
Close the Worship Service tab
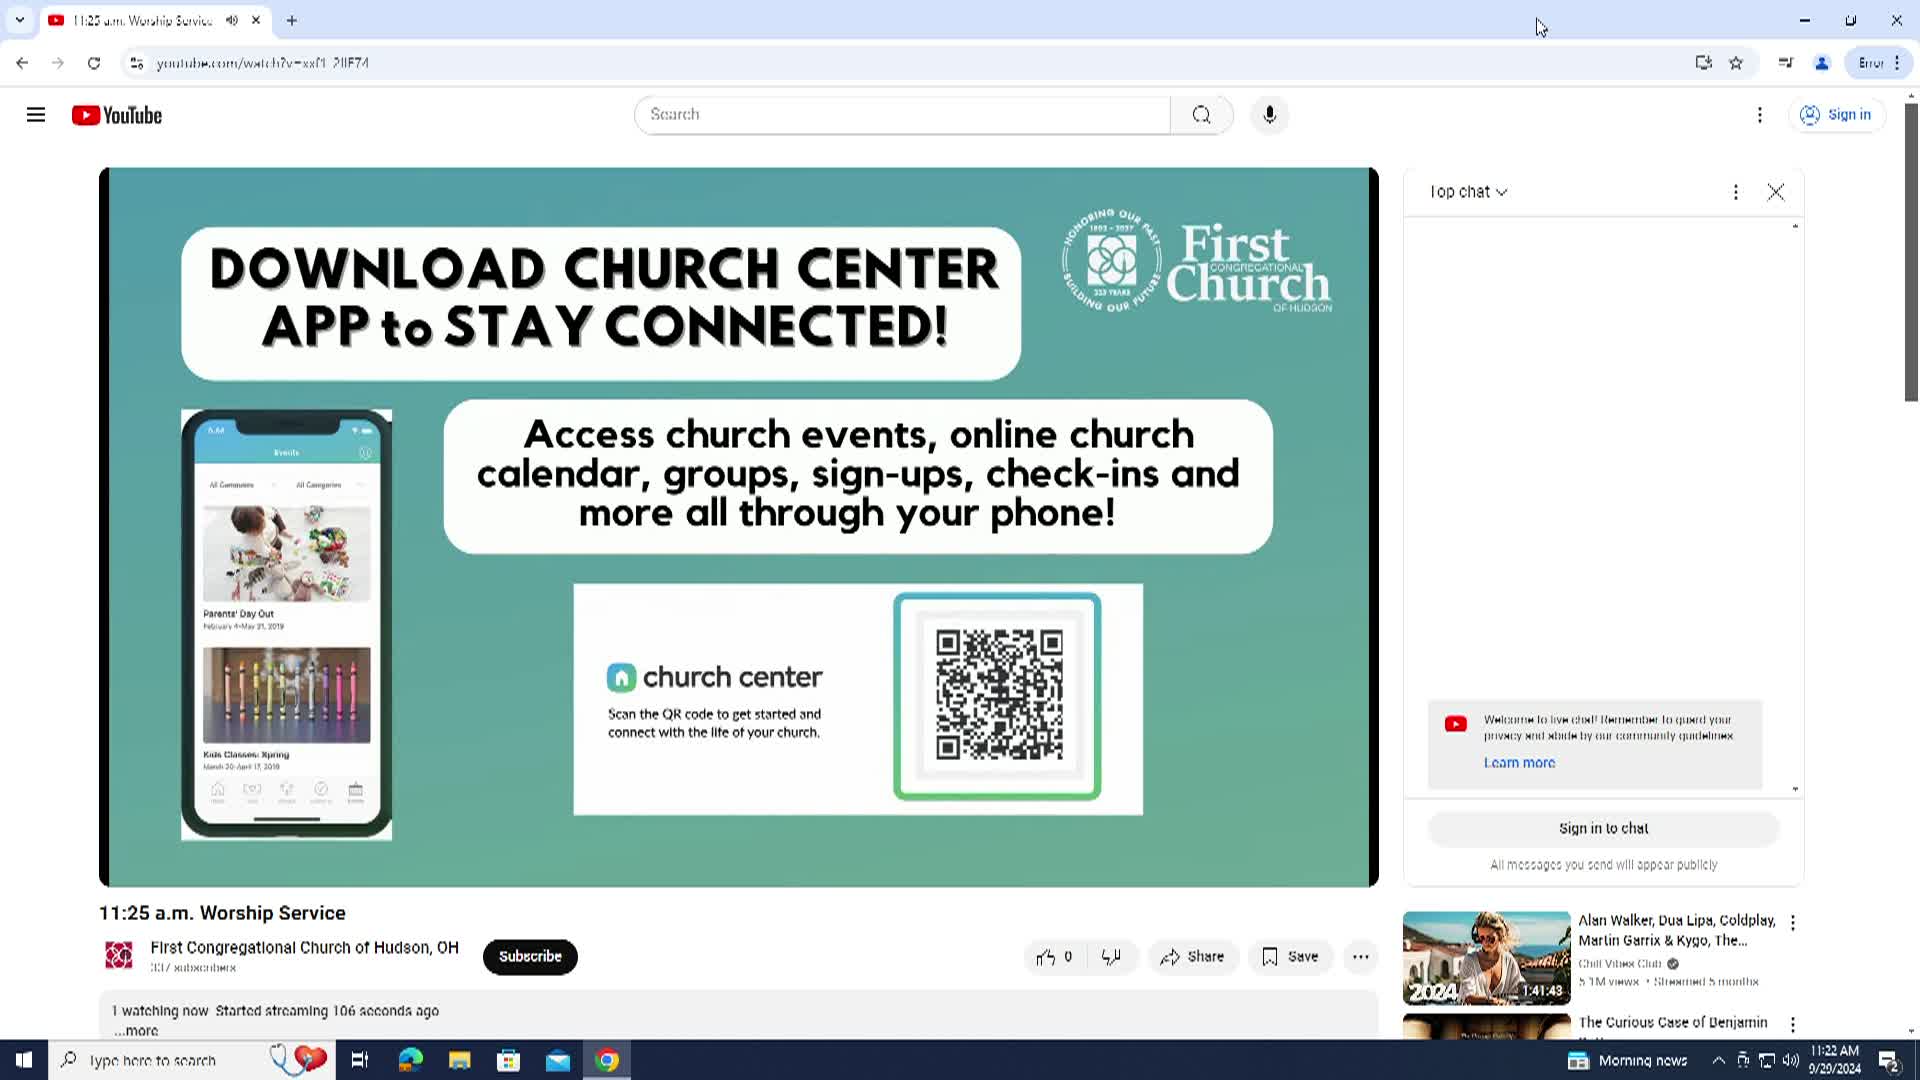(x=256, y=20)
